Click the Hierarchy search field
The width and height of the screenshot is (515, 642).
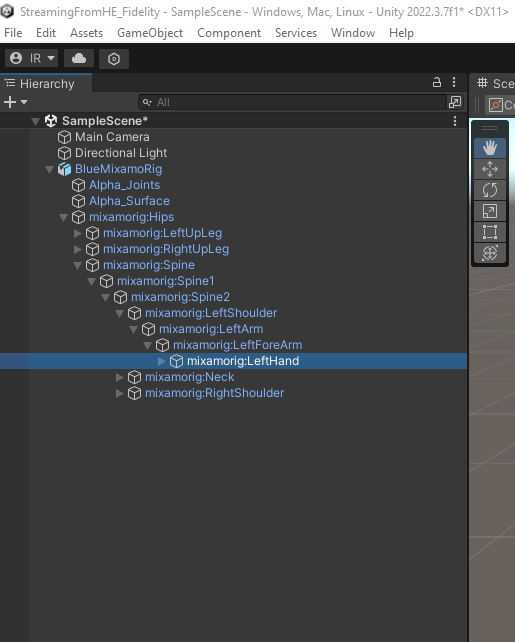(292, 102)
